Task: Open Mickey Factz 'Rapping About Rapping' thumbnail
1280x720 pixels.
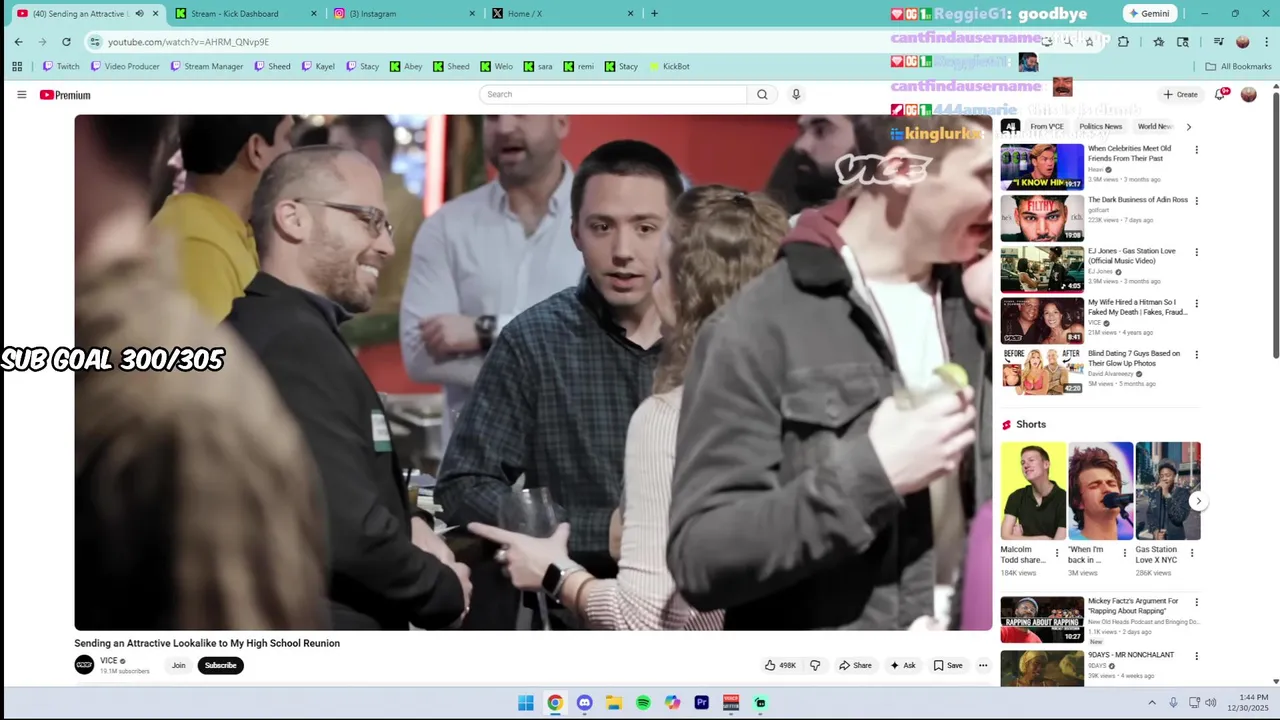Action: tap(1042, 620)
